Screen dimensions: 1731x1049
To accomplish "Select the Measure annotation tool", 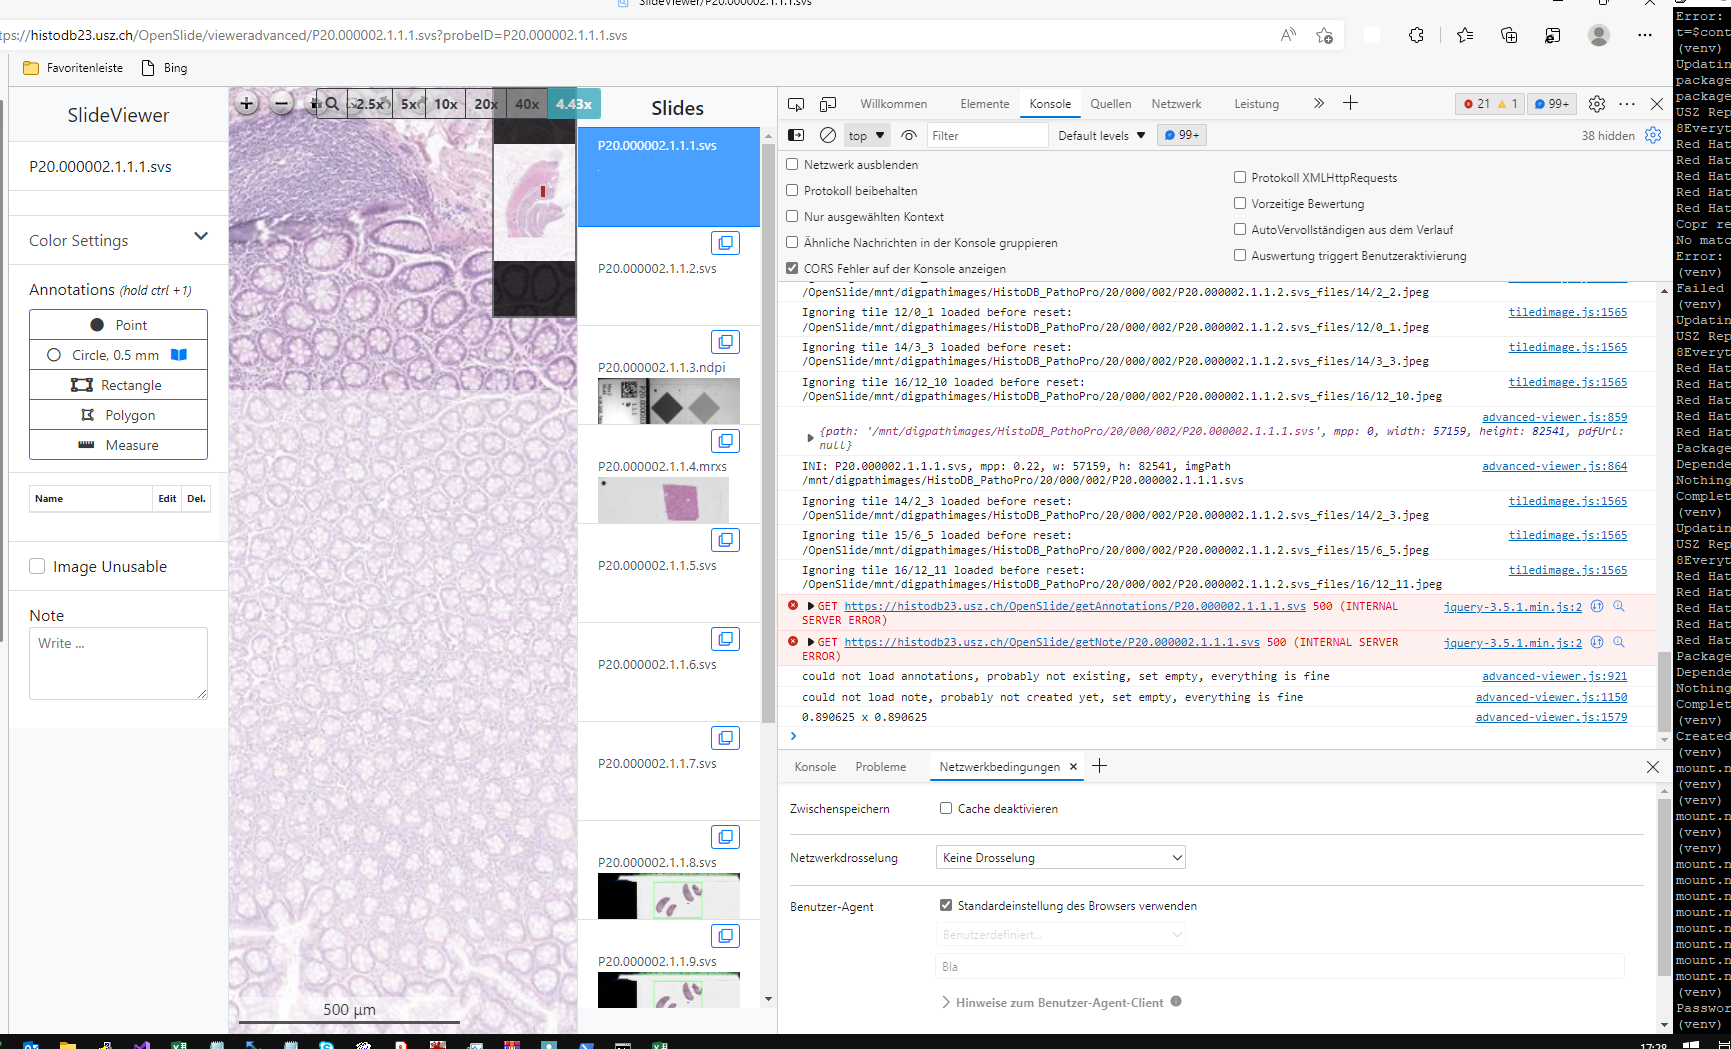I will (118, 444).
